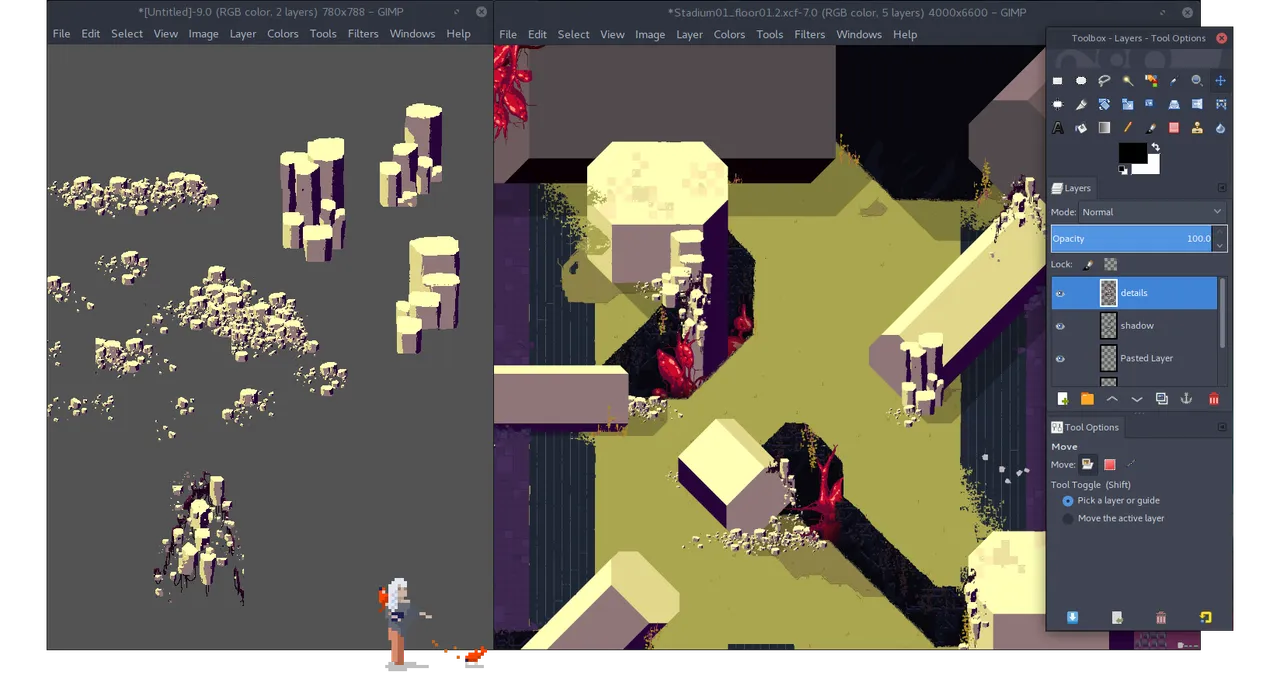Open Filters menu in Stadium01 window
Image resolution: width=1280 pixels, height=676 pixels.
tap(809, 34)
